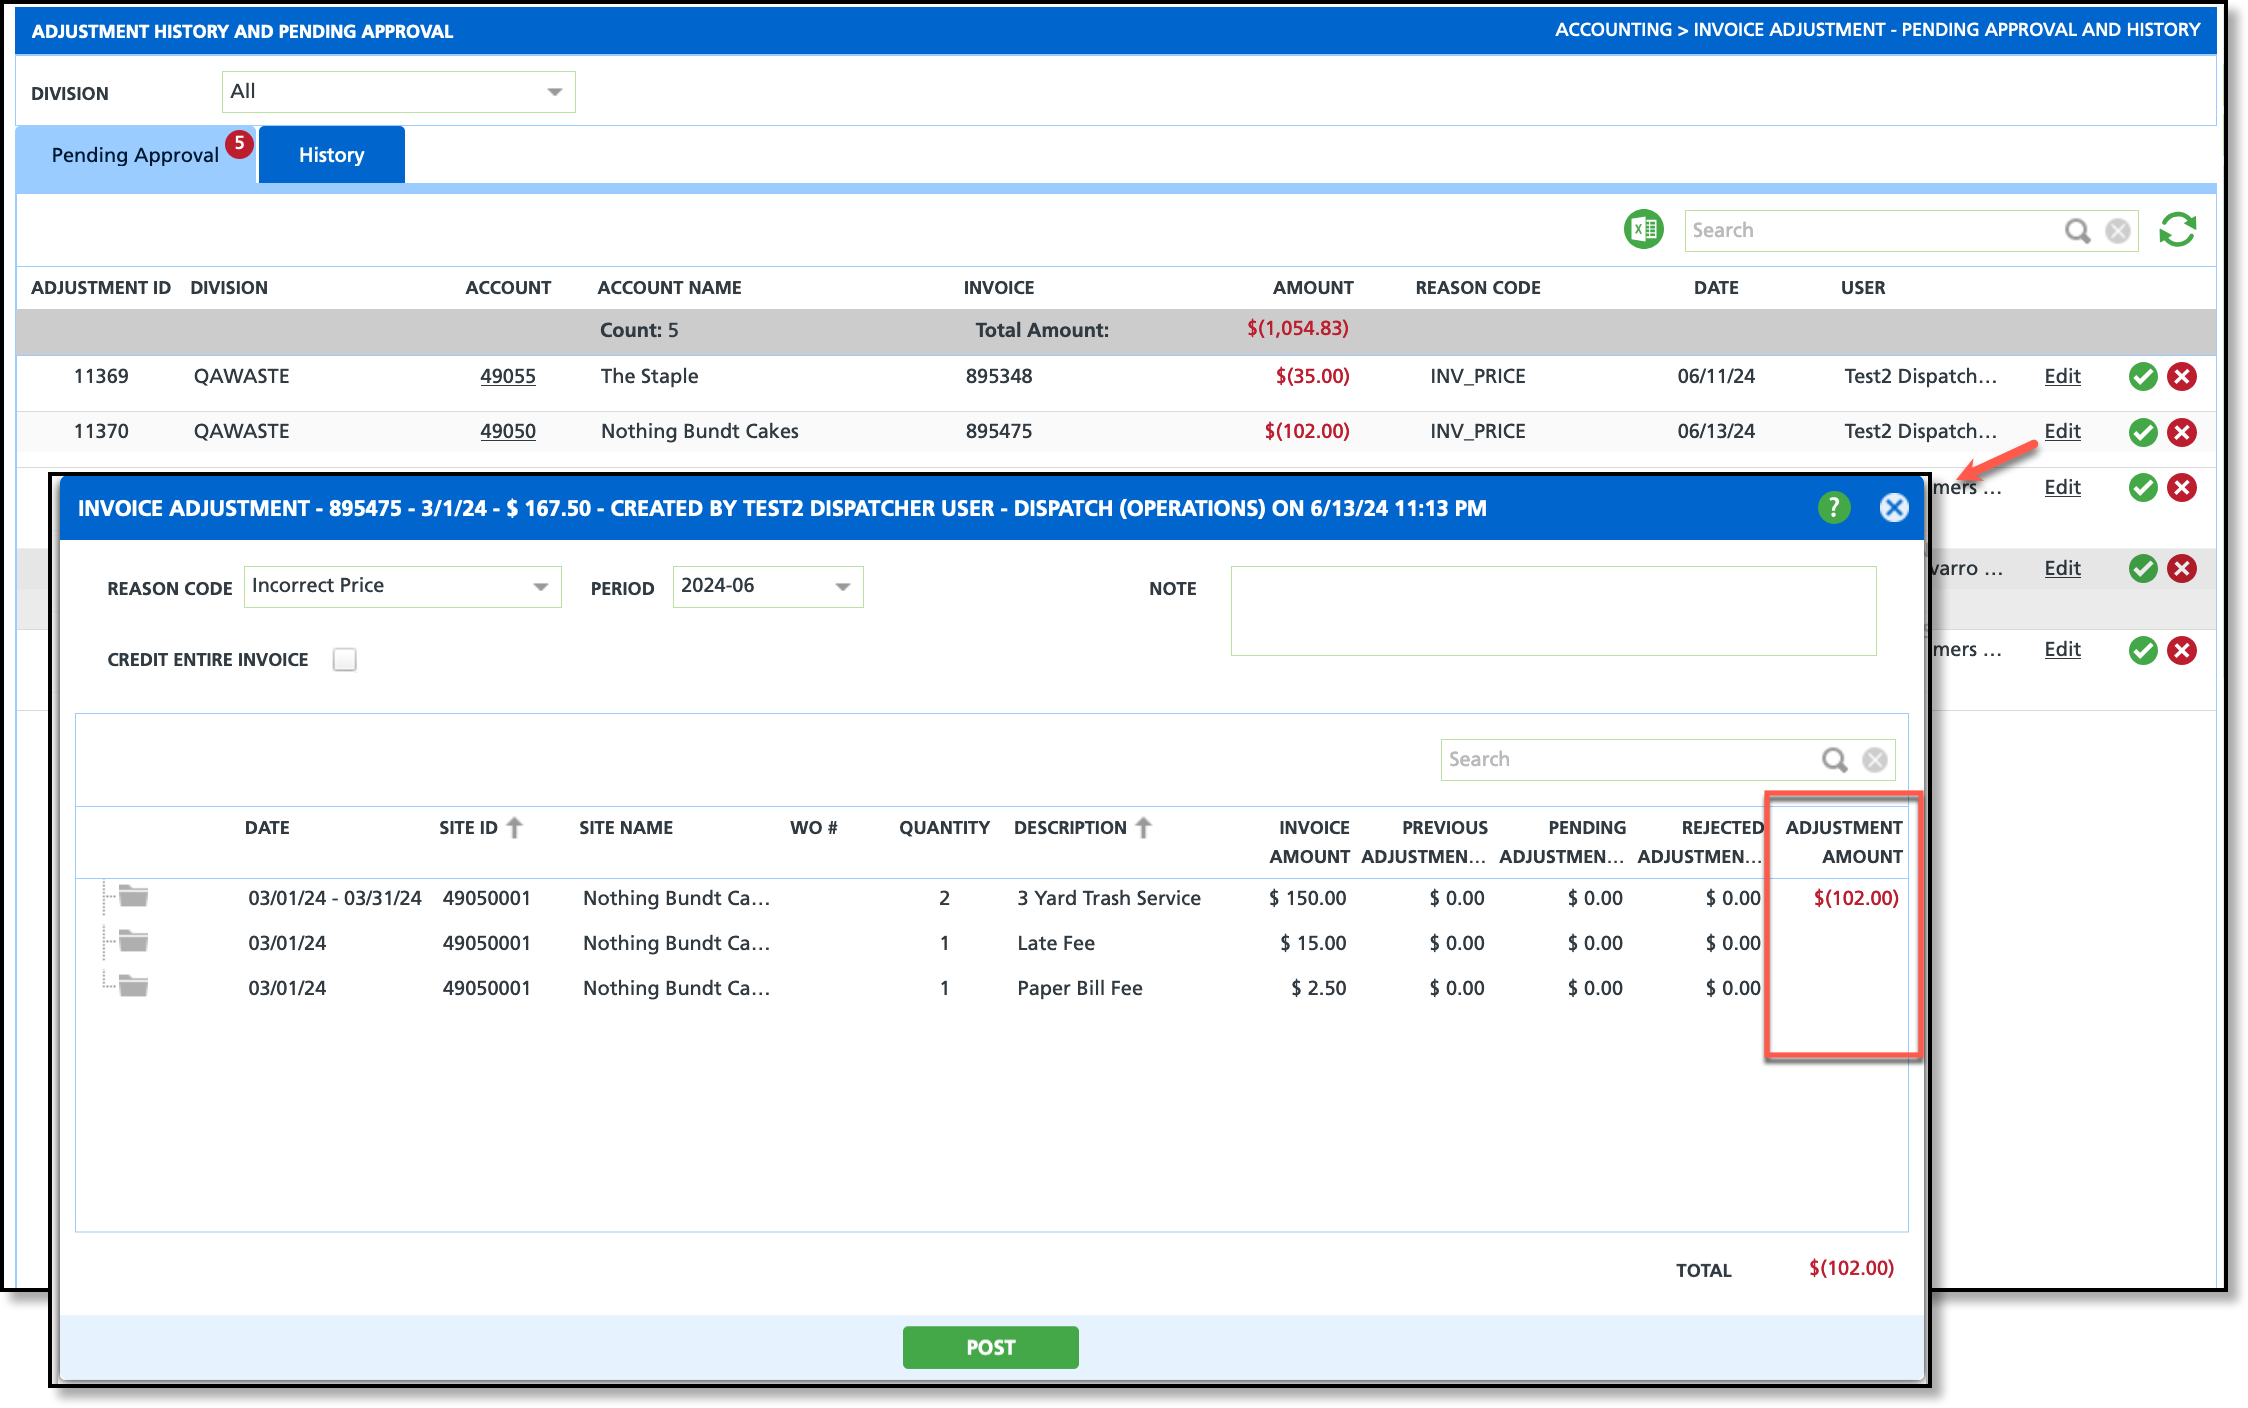The image size is (2248, 1408).
Task: Approve adjustment 11369 with green checkmark
Action: (x=2142, y=377)
